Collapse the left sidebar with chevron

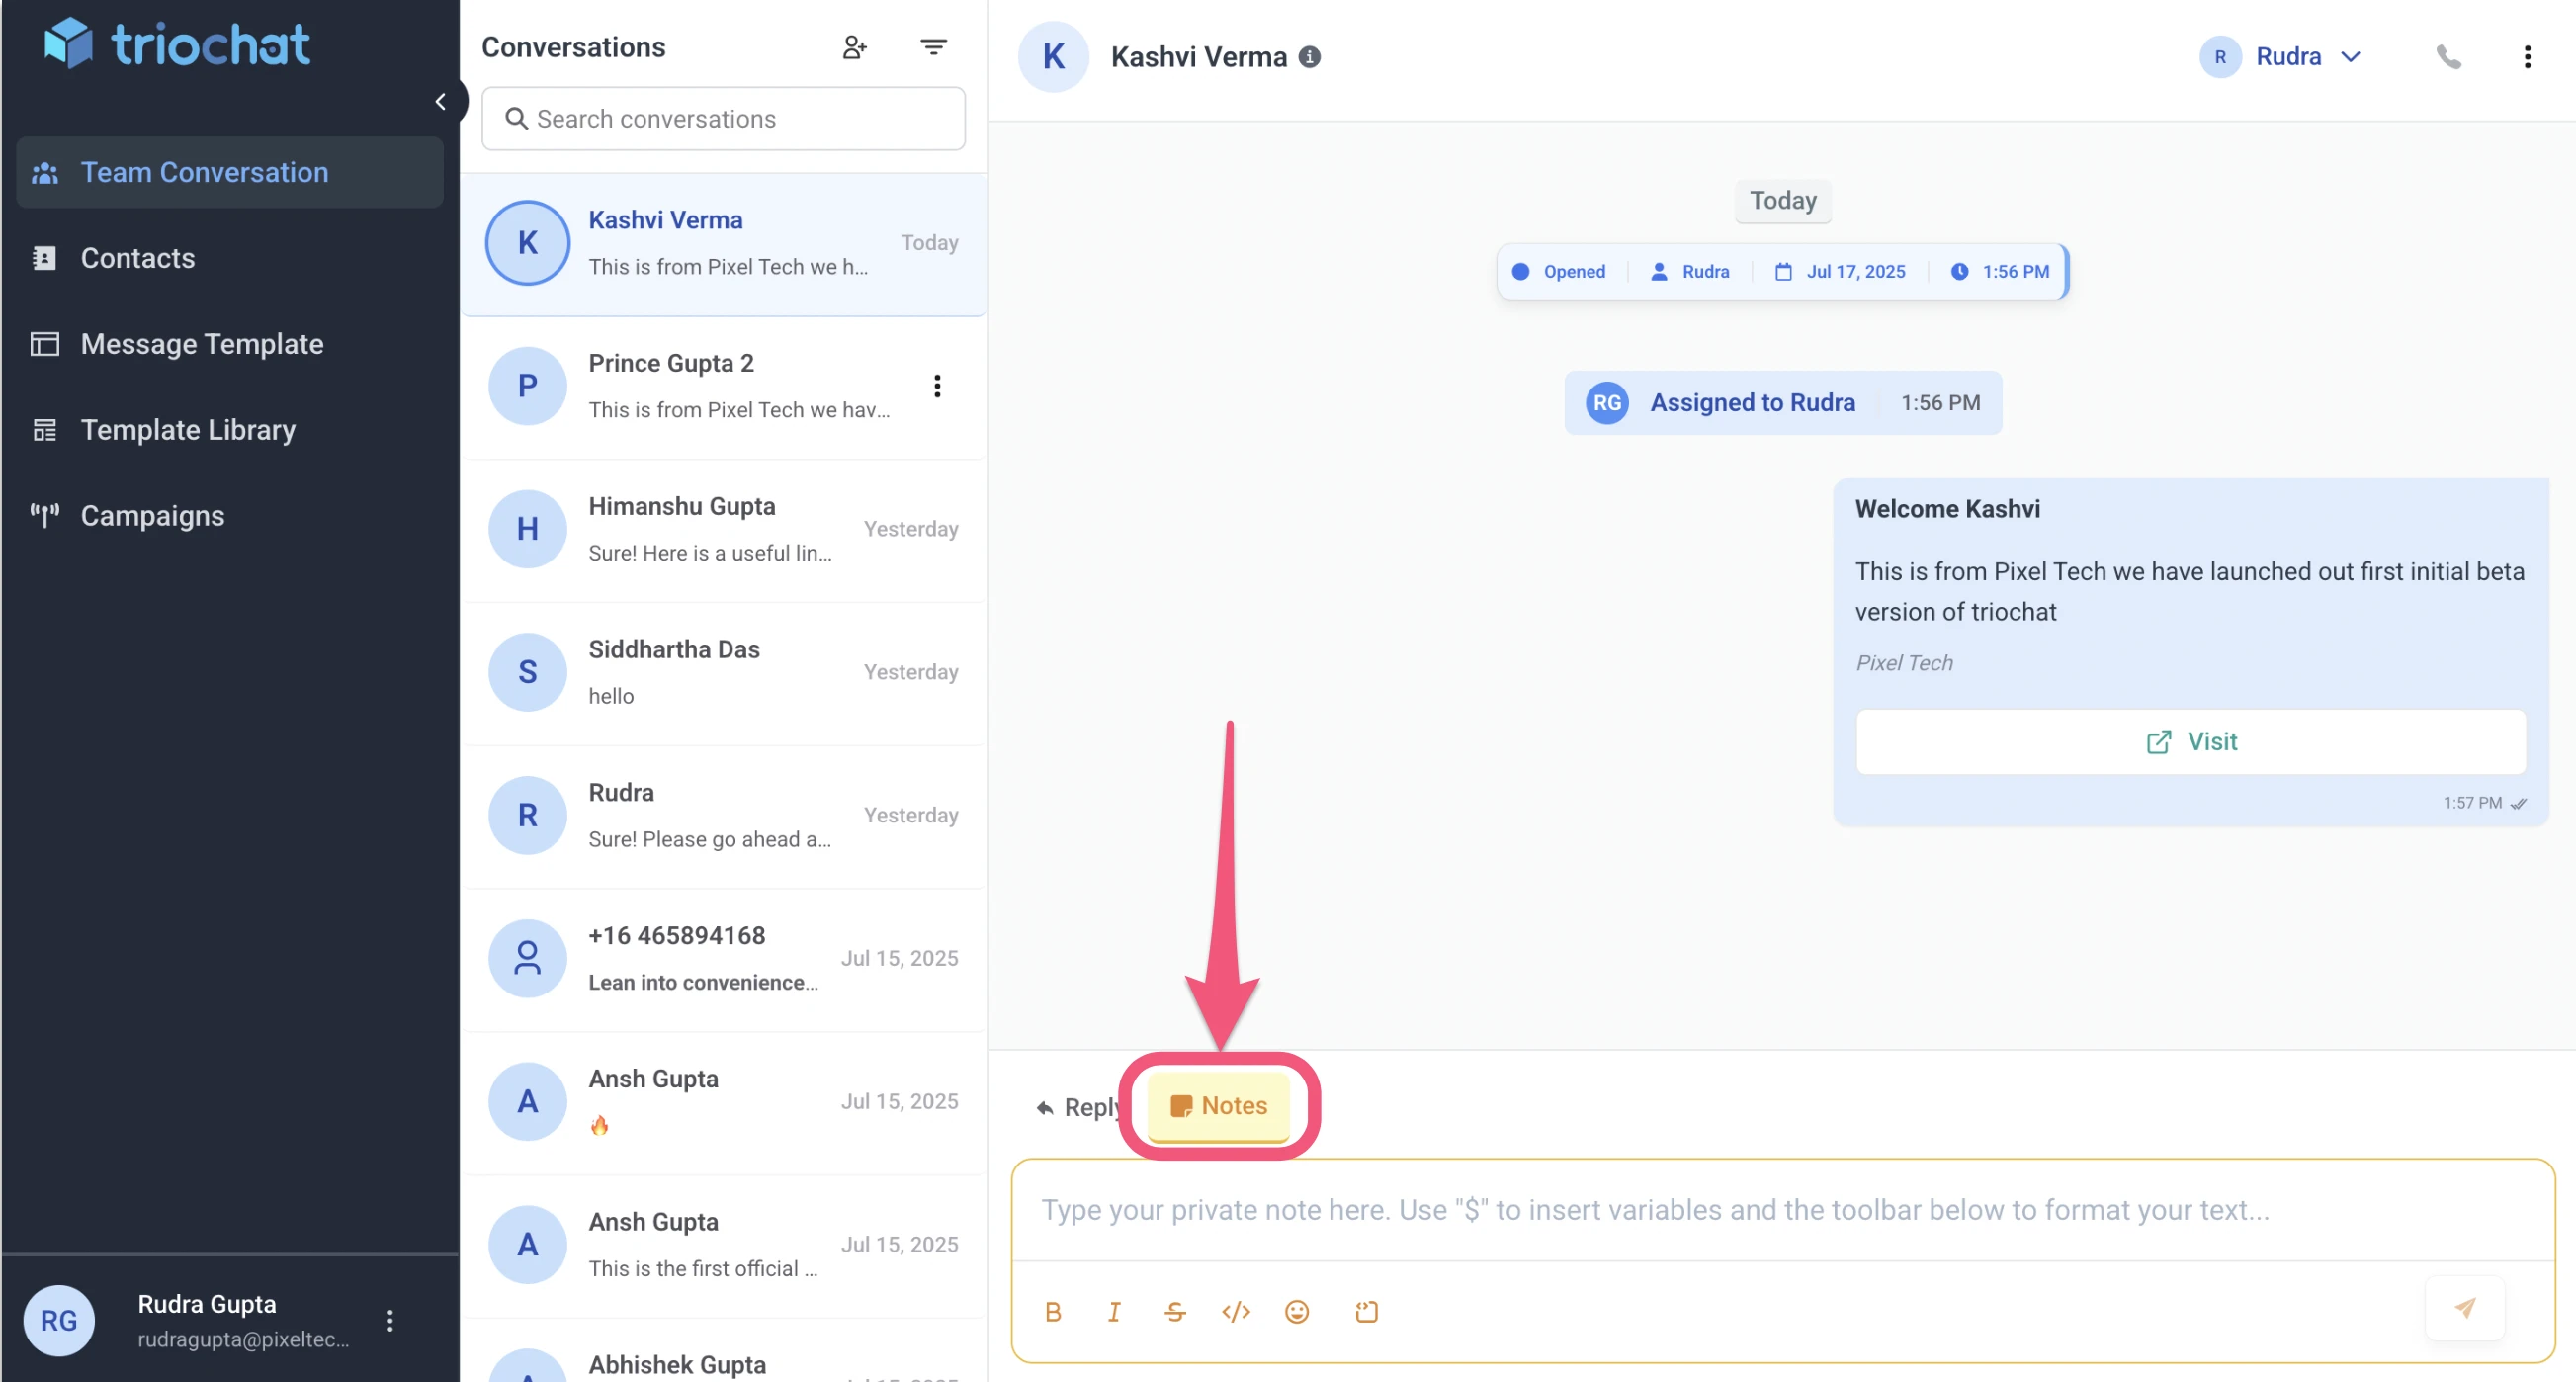(442, 101)
